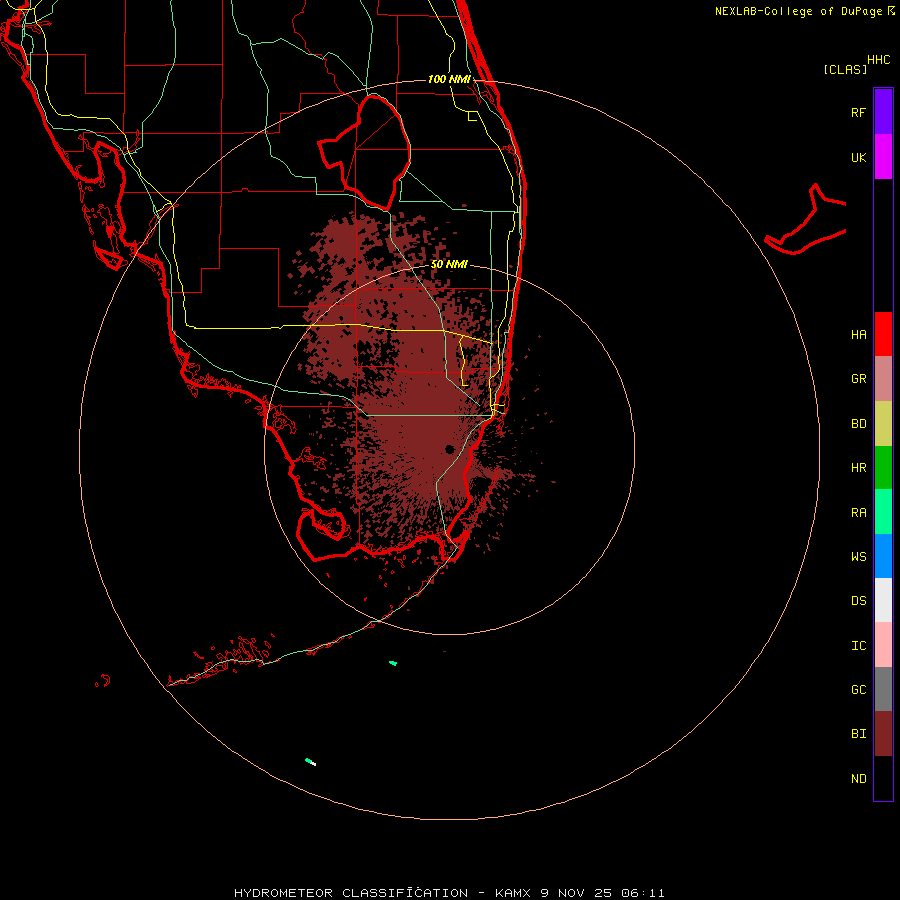This screenshot has height=900, width=900.
Task: Click the light pink IC swatch
Action: pos(883,645)
